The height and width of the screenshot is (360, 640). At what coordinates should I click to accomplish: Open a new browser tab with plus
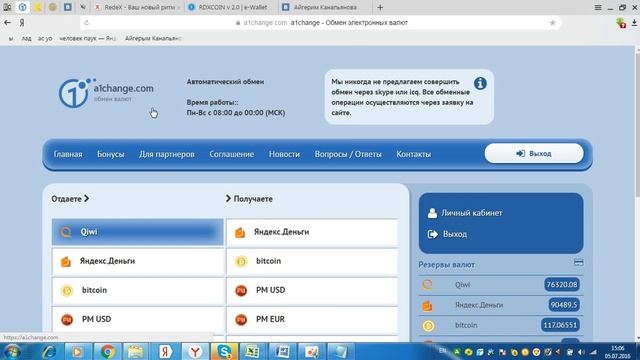pyautogui.click(x=380, y=7)
